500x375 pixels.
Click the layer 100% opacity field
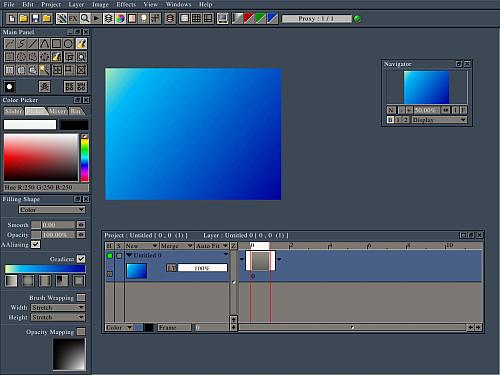coord(202,268)
